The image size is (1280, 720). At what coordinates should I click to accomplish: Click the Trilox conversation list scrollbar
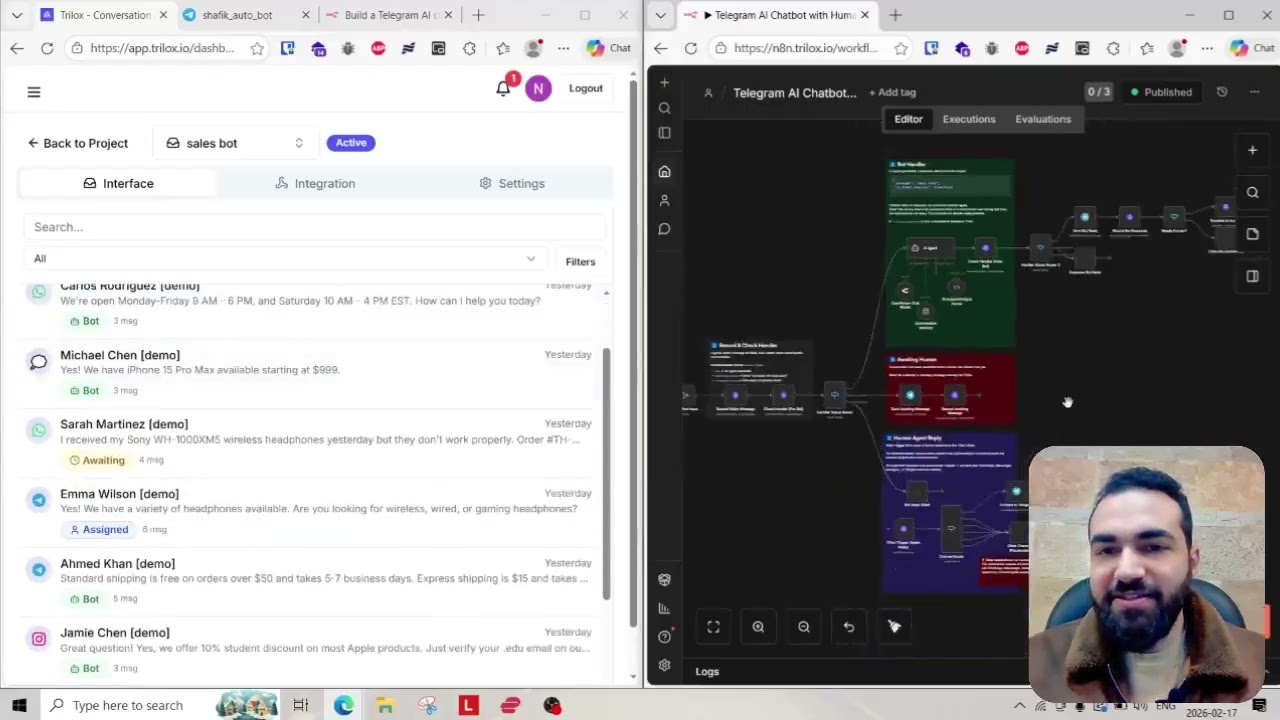[x=606, y=472]
